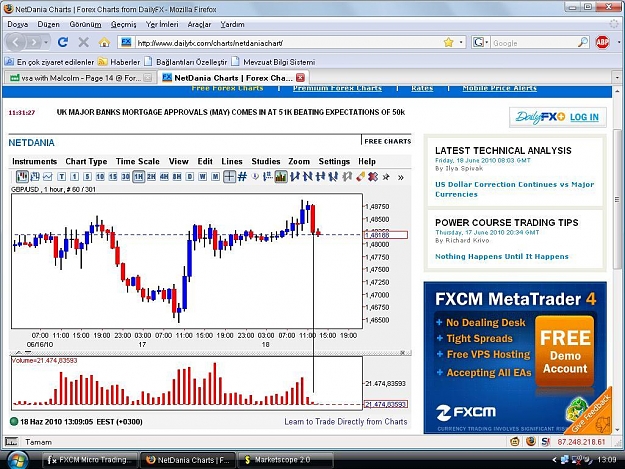
Task: Click the search magnifier icon
Action: click(x=583, y=42)
